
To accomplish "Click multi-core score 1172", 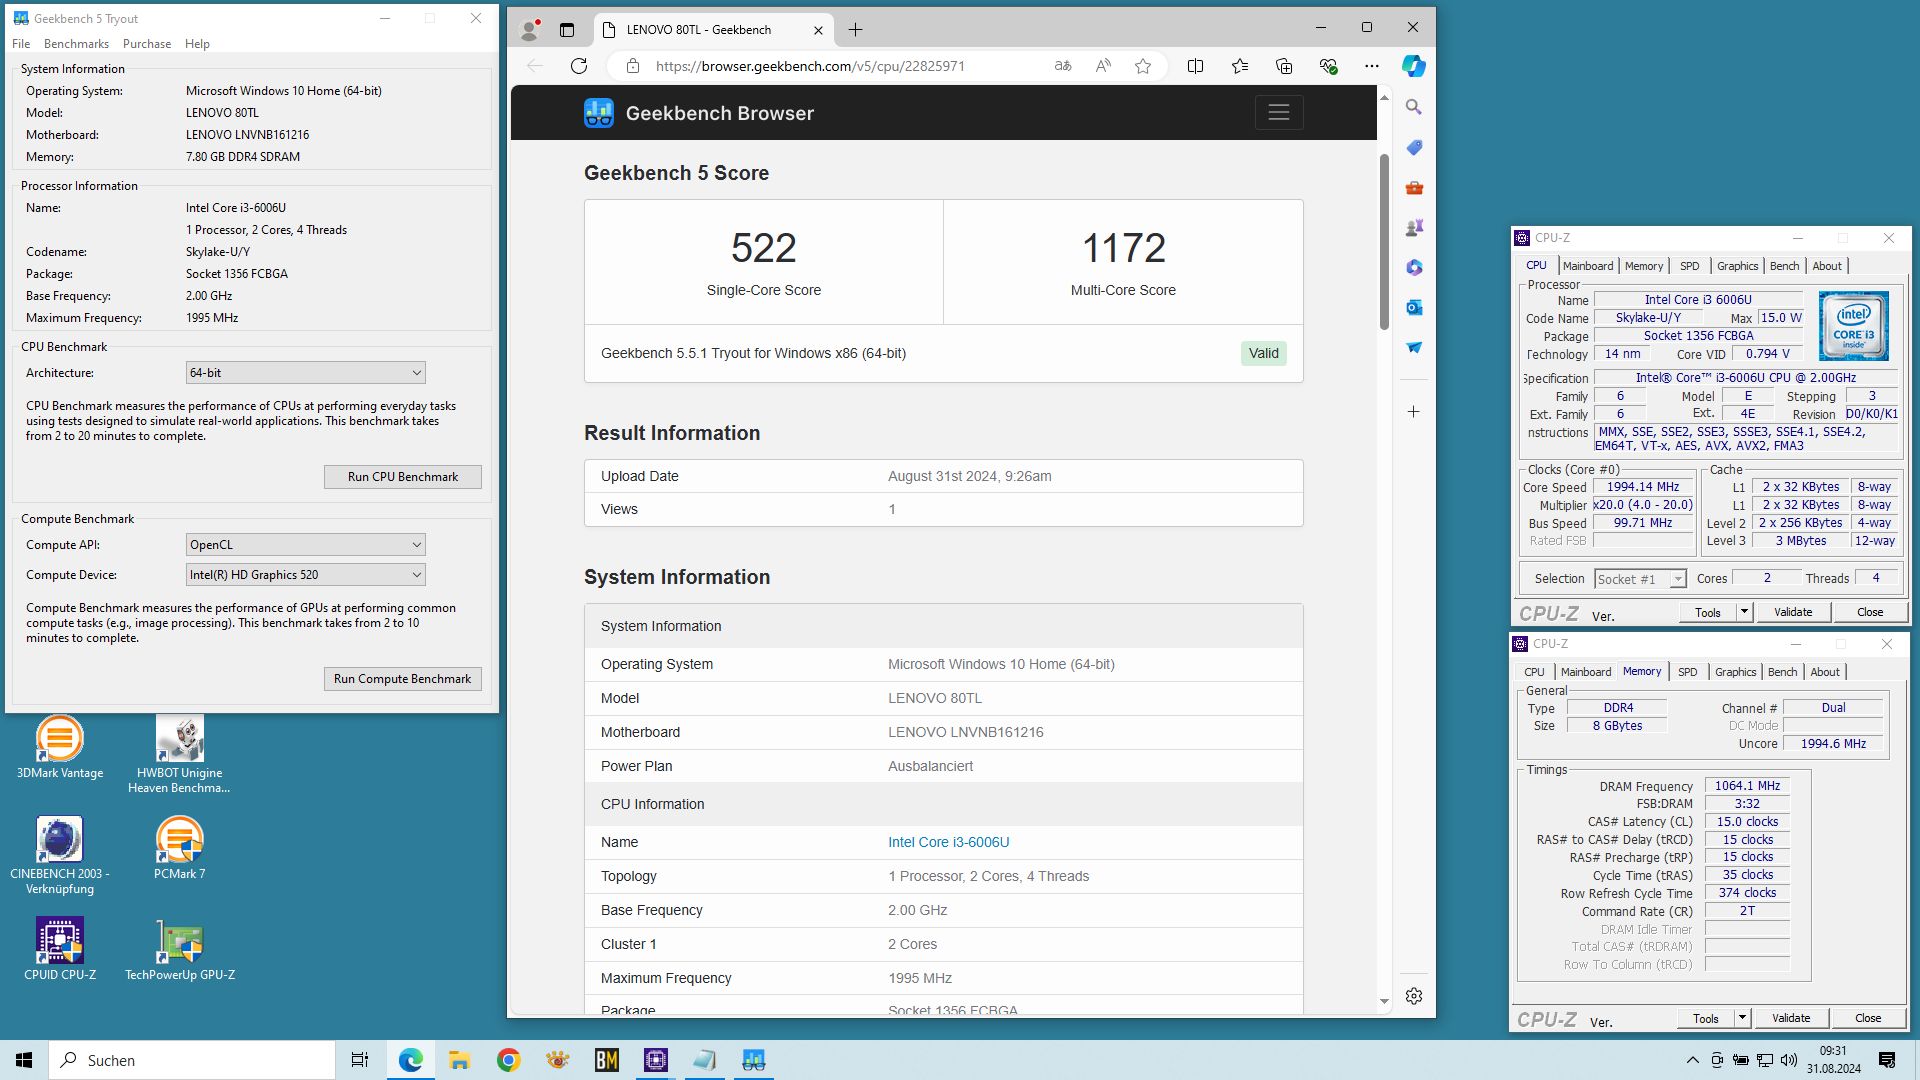I will point(1123,248).
